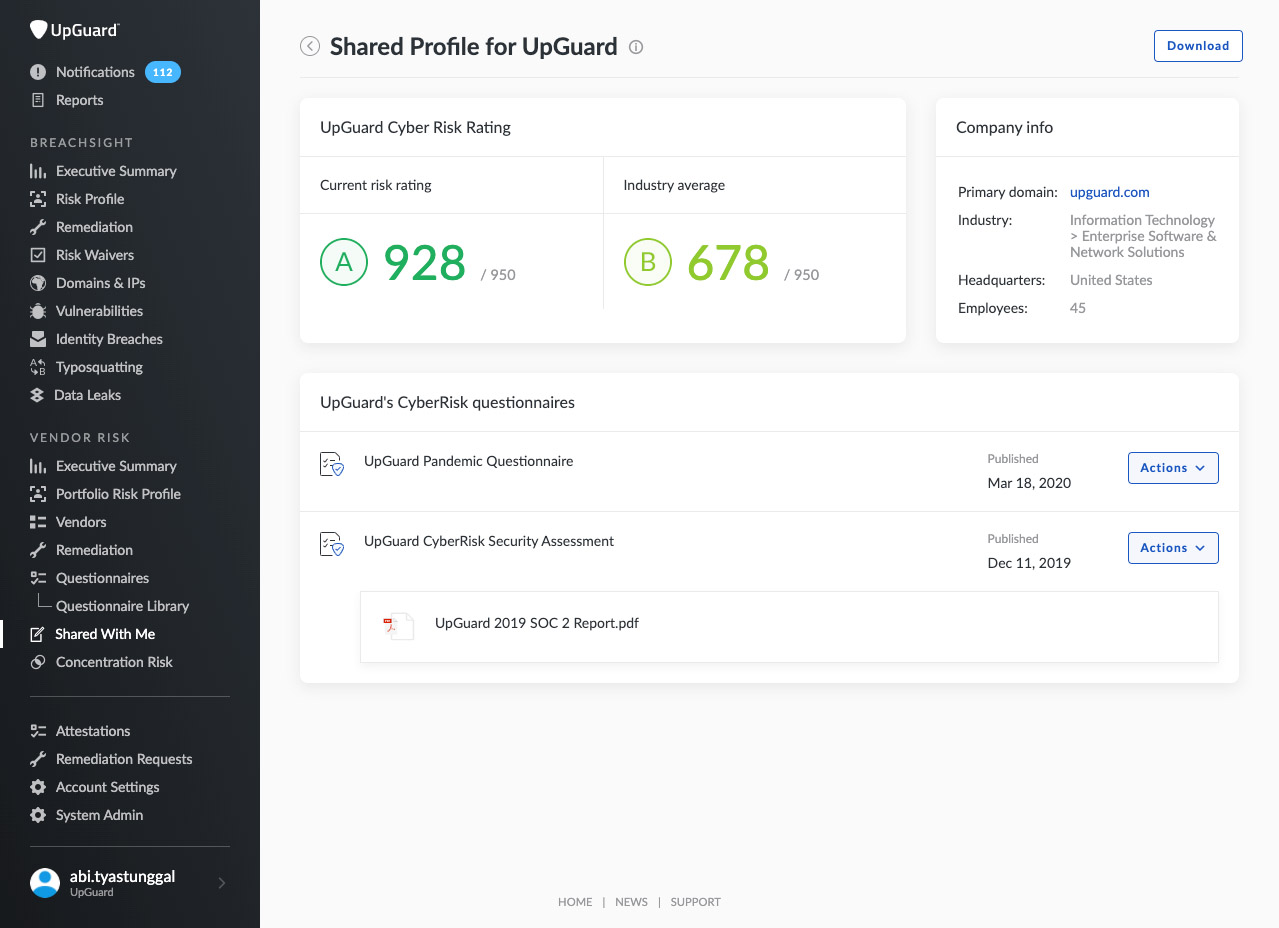Click BreachSight Executive Summary chart icon
This screenshot has width=1279, height=928.
38,171
